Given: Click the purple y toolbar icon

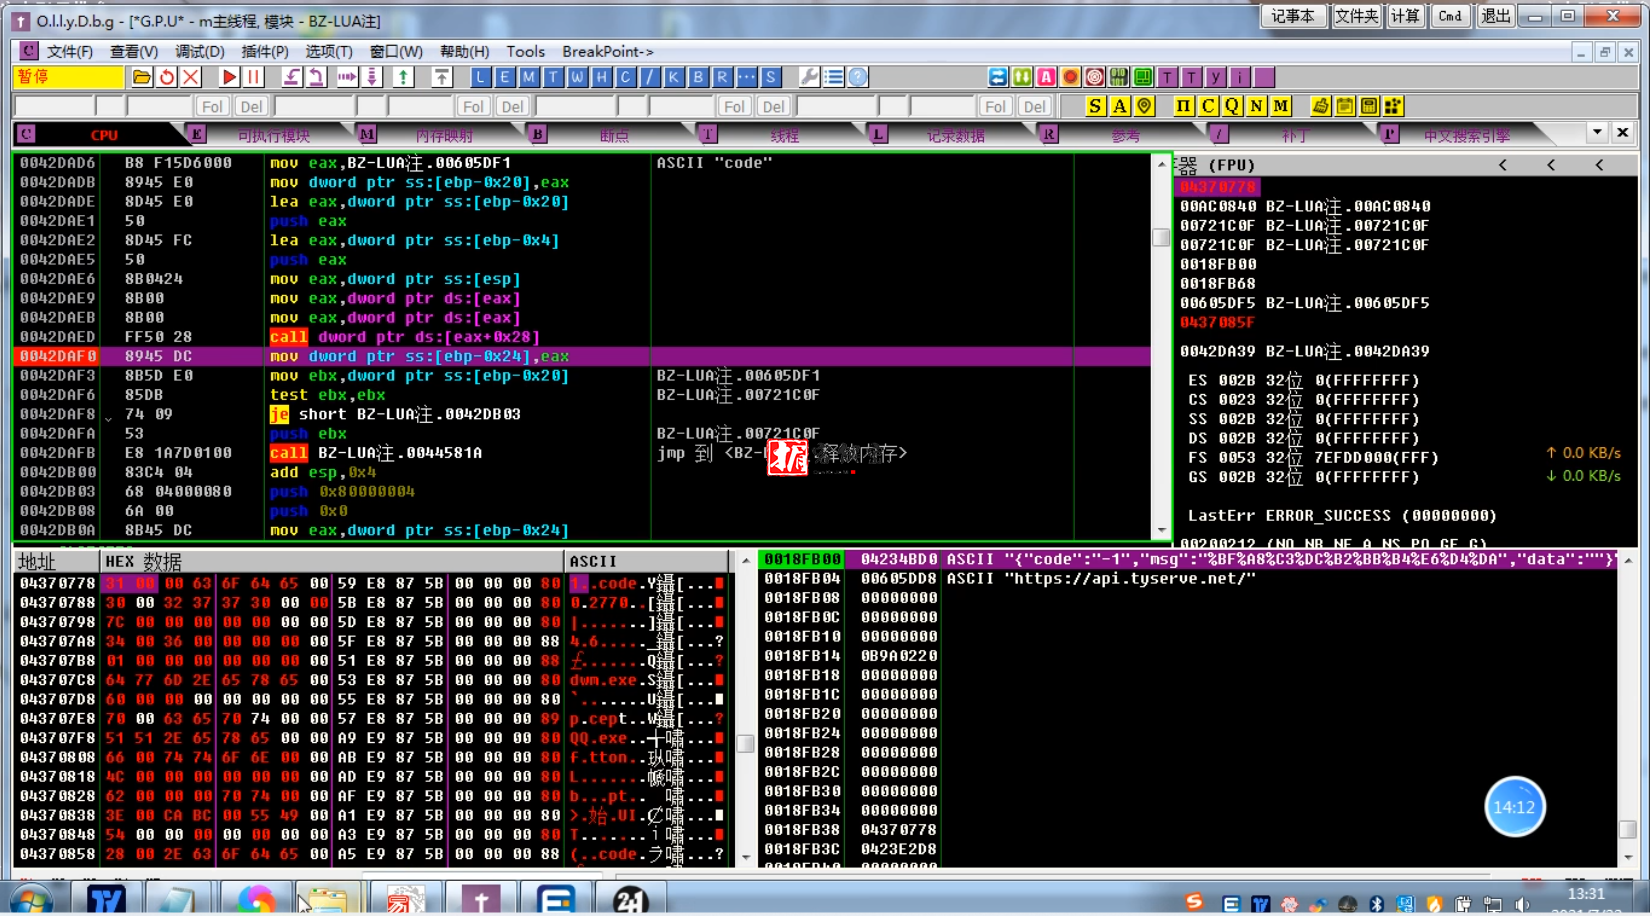Looking at the screenshot, I should point(1215,77).
